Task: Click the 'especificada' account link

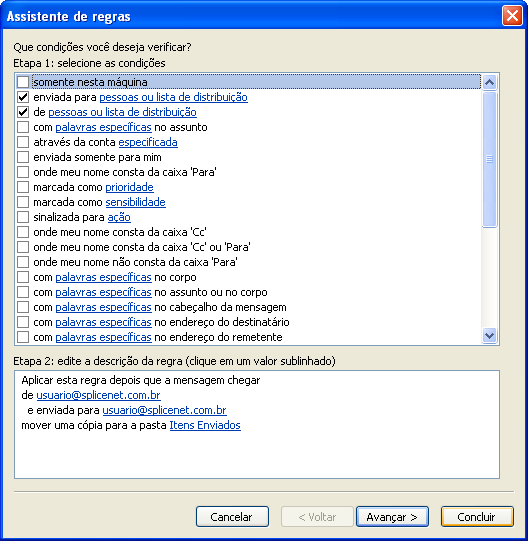Action: click(148, 142)
